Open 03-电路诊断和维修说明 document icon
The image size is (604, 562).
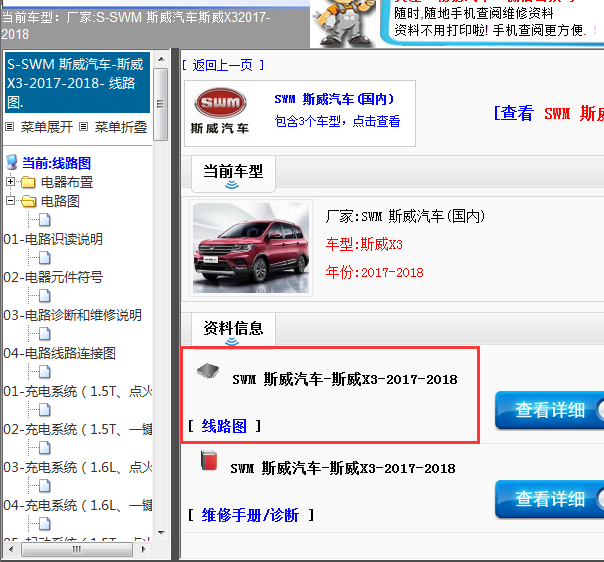(x=45, y=296)
